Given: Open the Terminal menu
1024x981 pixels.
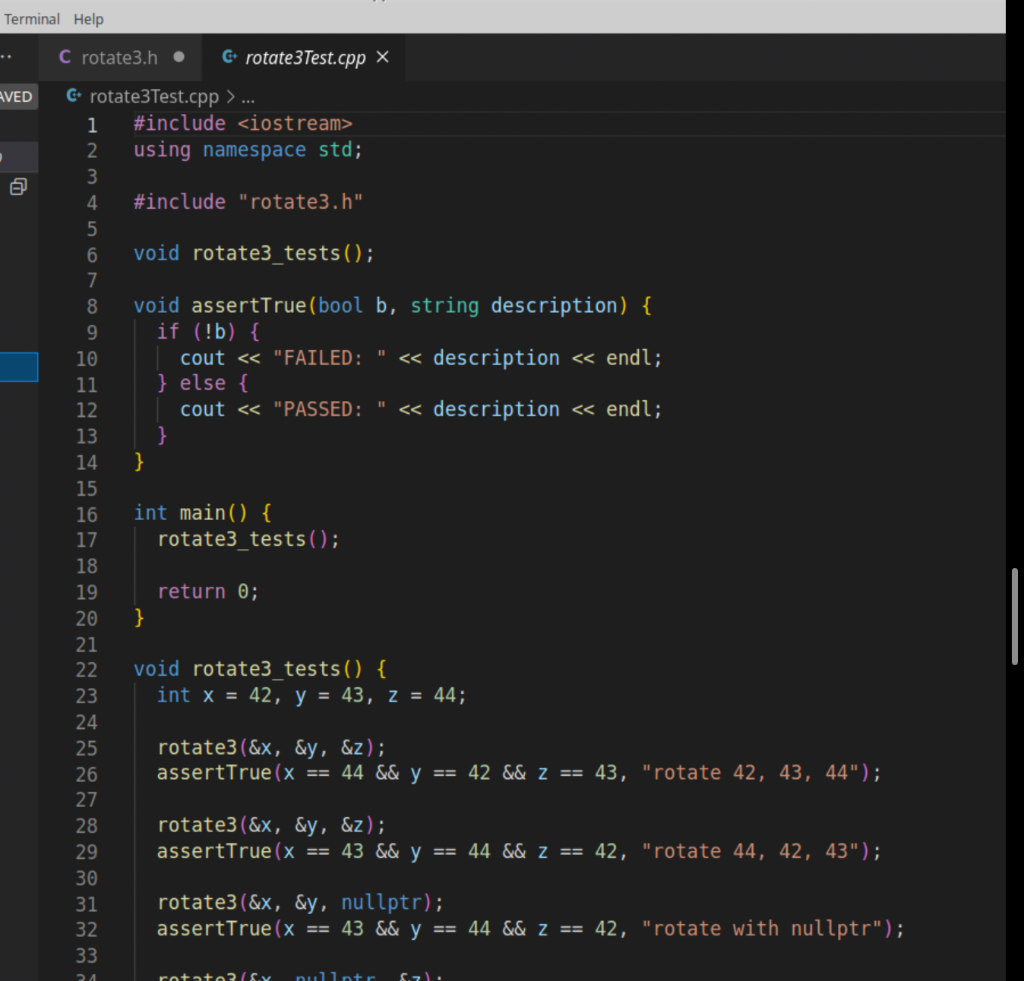Looking at the screenshot, I should (x=32, y=19).
